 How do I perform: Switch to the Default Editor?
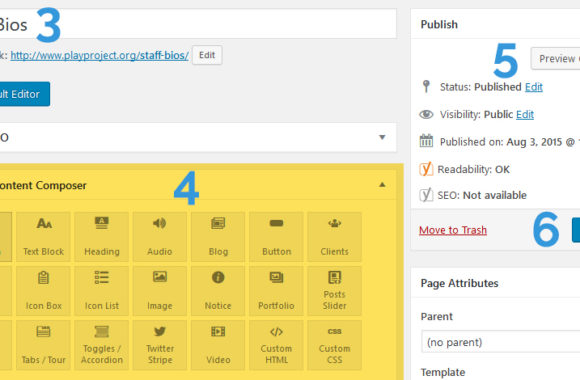pos(24,94)
